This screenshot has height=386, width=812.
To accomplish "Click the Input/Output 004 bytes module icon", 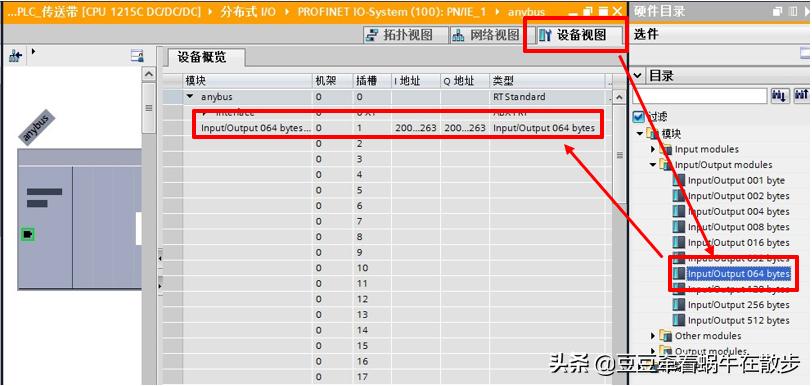I will point(679,211).
